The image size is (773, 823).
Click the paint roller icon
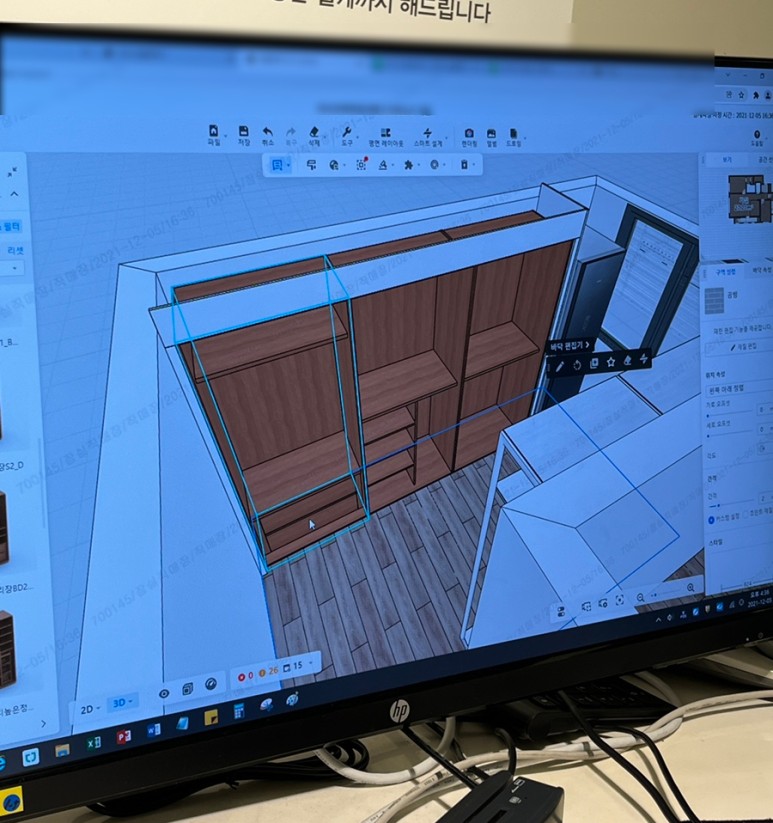tap(311, 165)
